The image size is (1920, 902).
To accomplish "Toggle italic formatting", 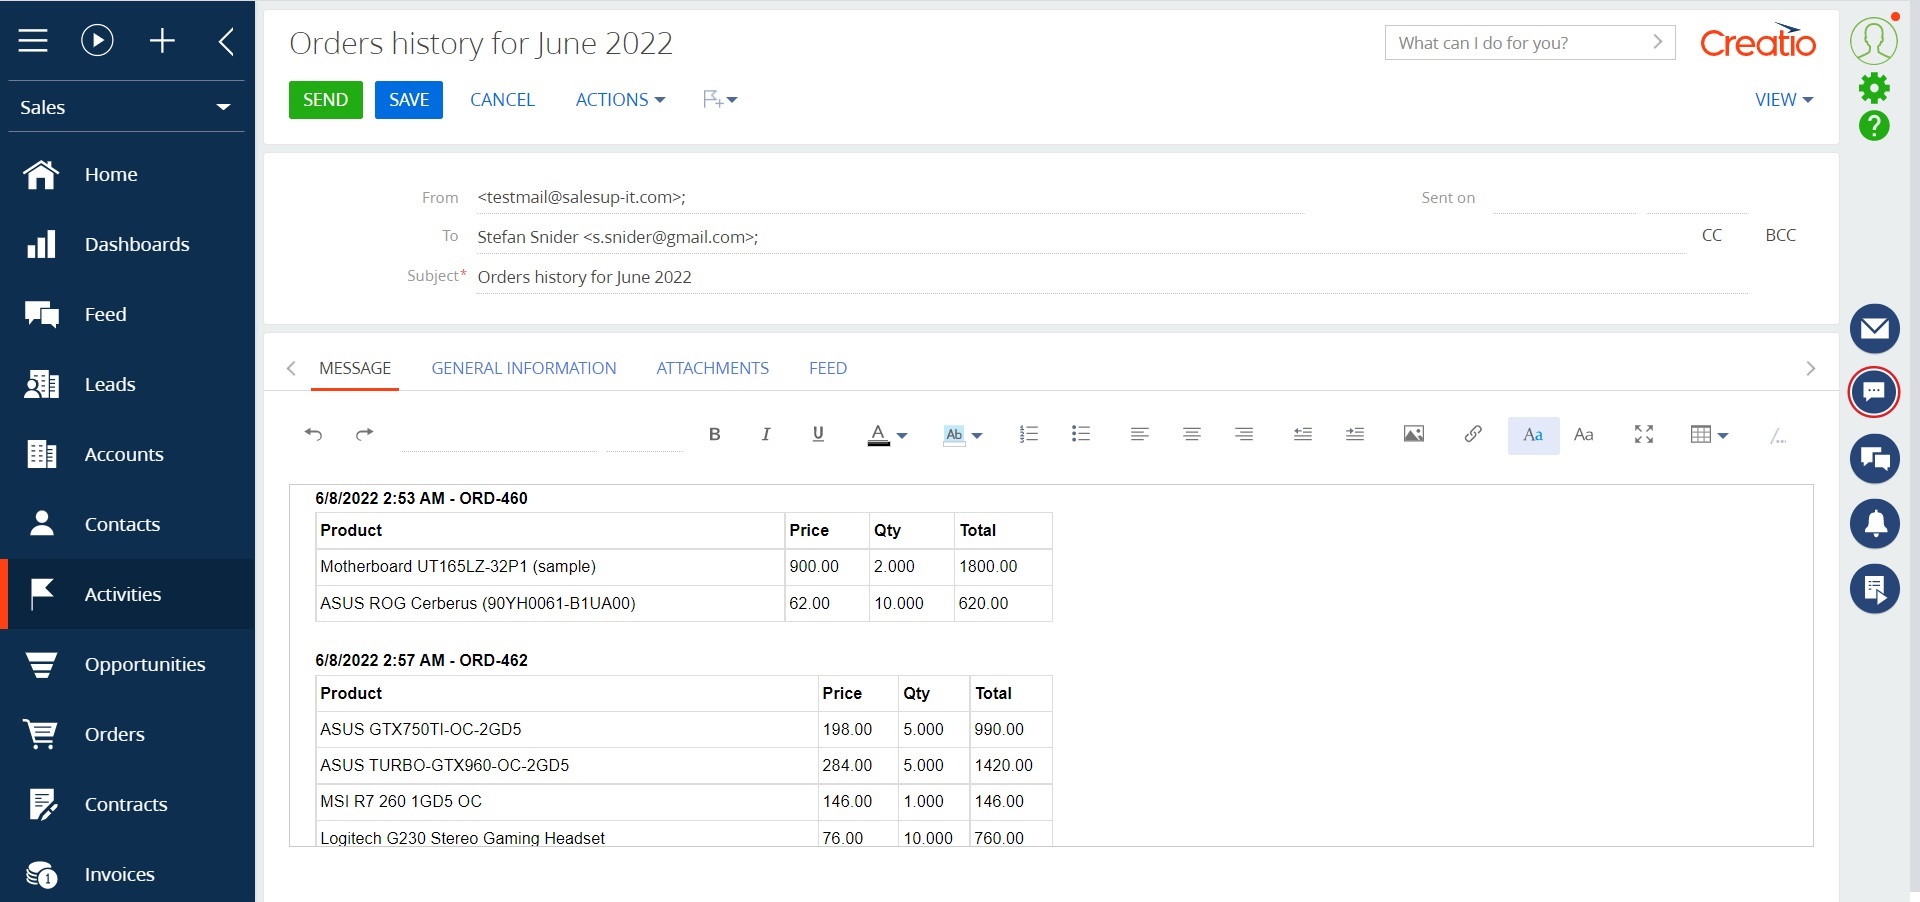I will point(766,434).
